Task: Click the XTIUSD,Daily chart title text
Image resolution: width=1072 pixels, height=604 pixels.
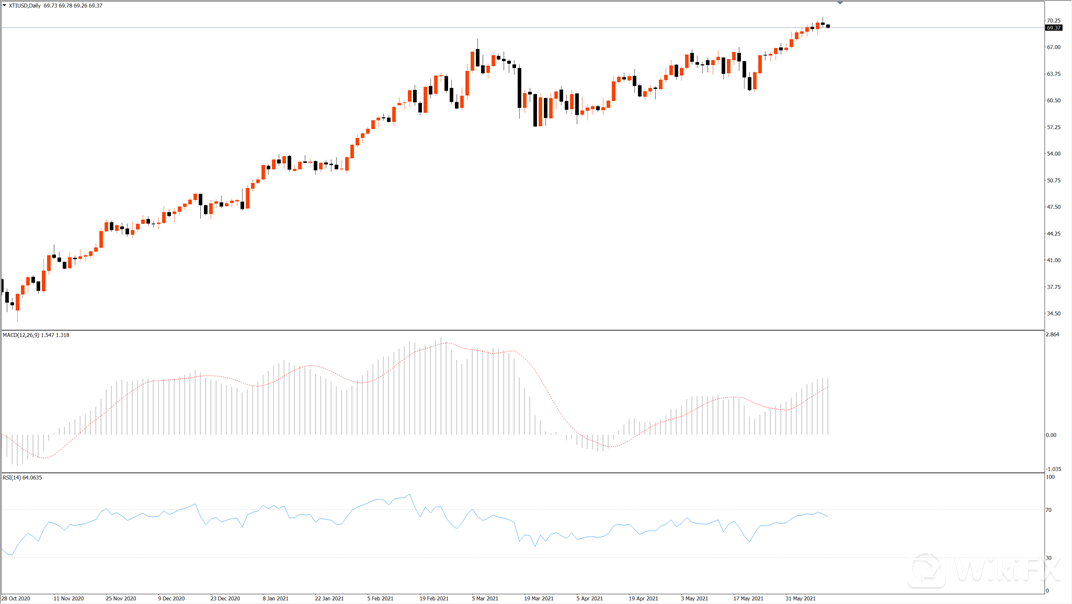Action: [x=25, y=5]
